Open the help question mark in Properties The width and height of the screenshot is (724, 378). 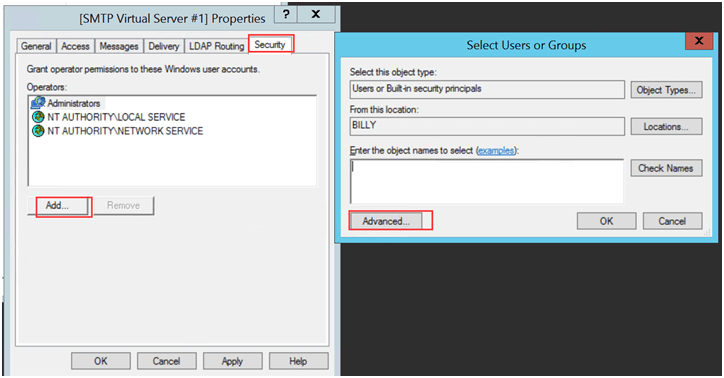pyautogui.click(x=286, y=14)
